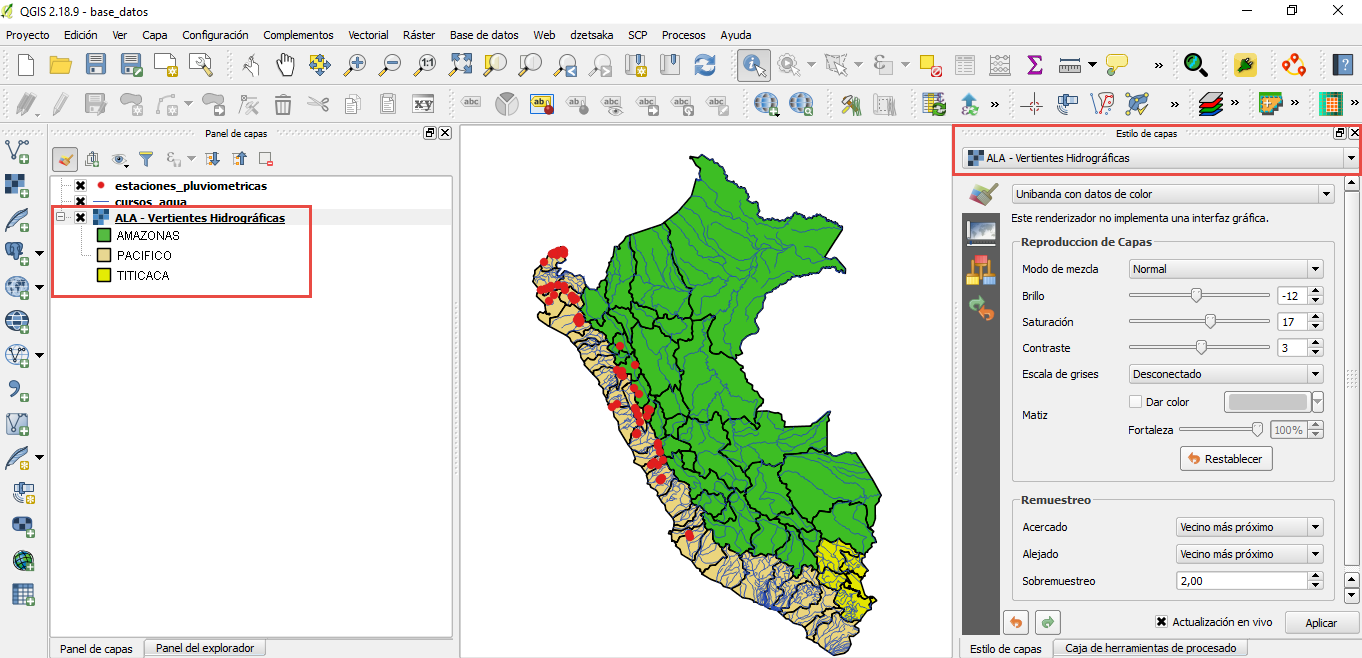Open the Modo de mezcla dropdown
Viewport: 1362px width, 658px height.
coord(1224,268)
